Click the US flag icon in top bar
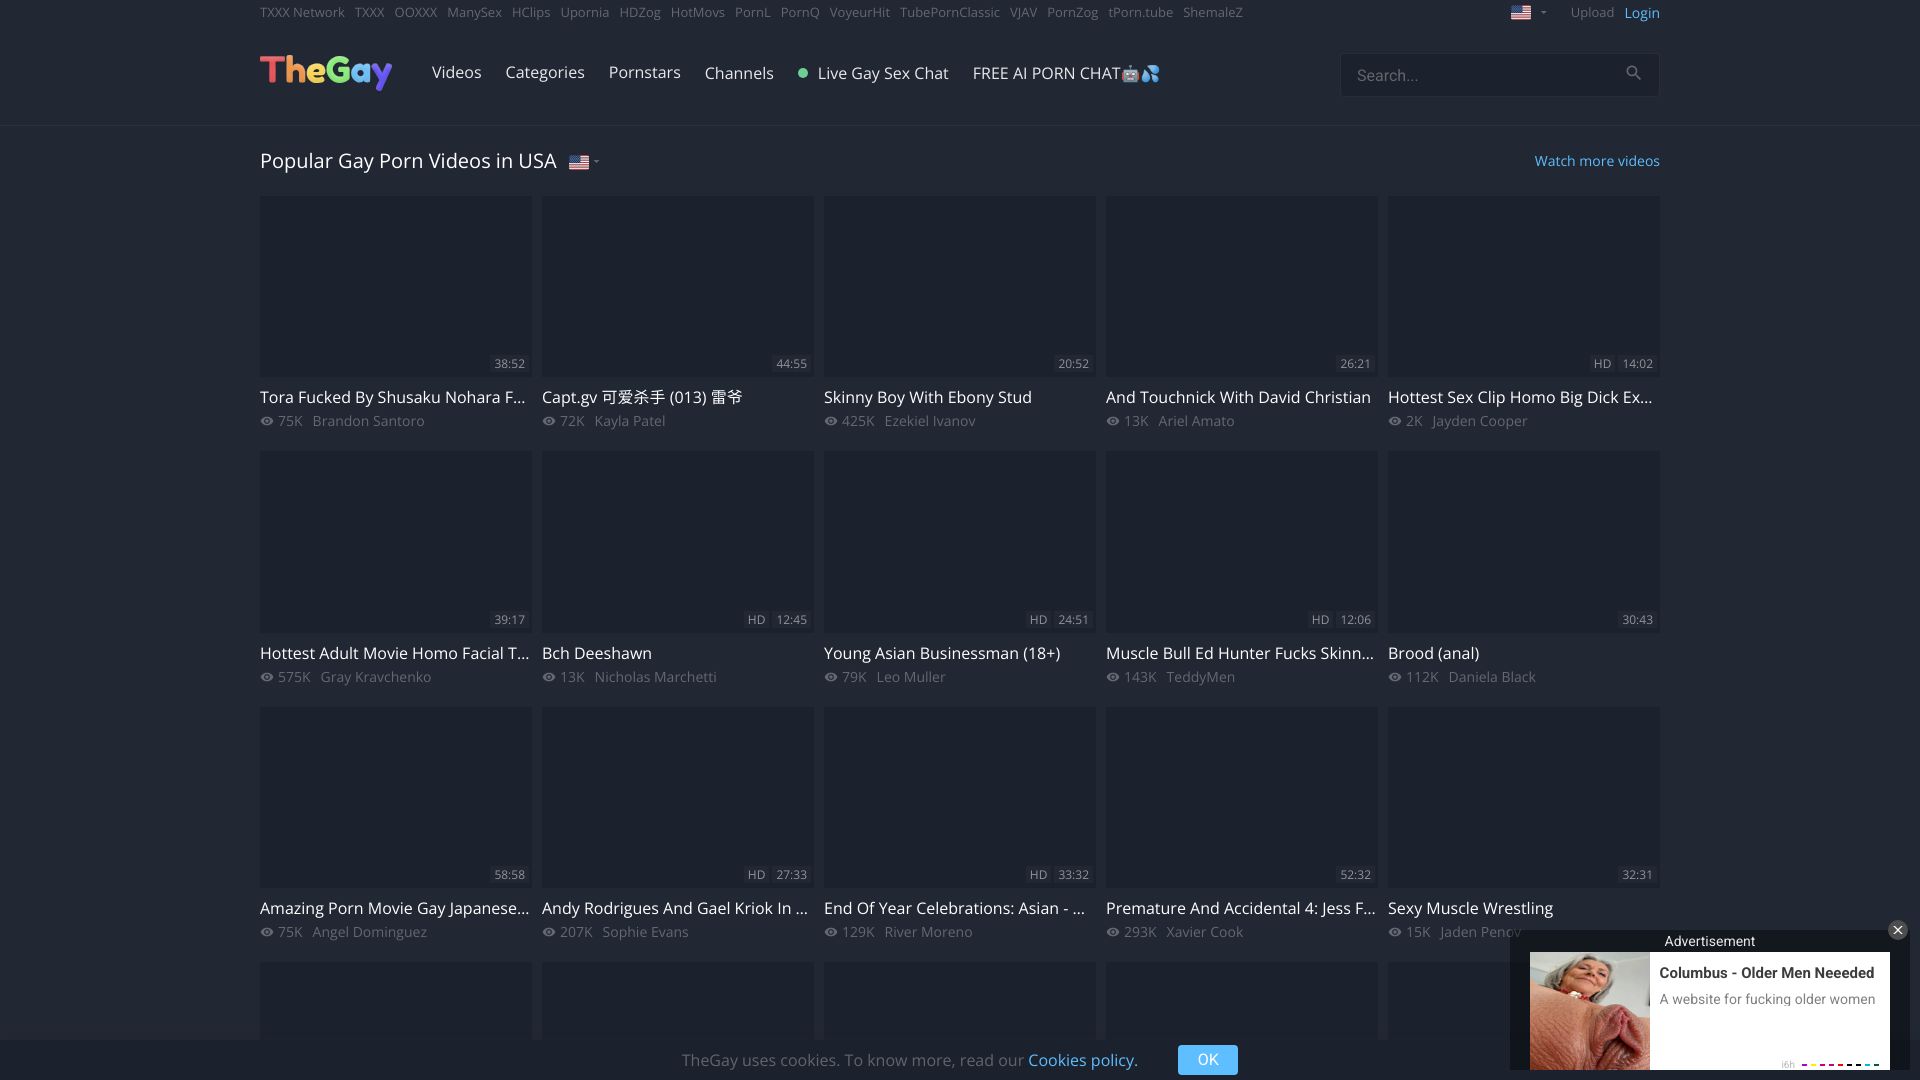Viewport: 1920px width, 1080px height. pyautogui.click(x=1520, y=13)
